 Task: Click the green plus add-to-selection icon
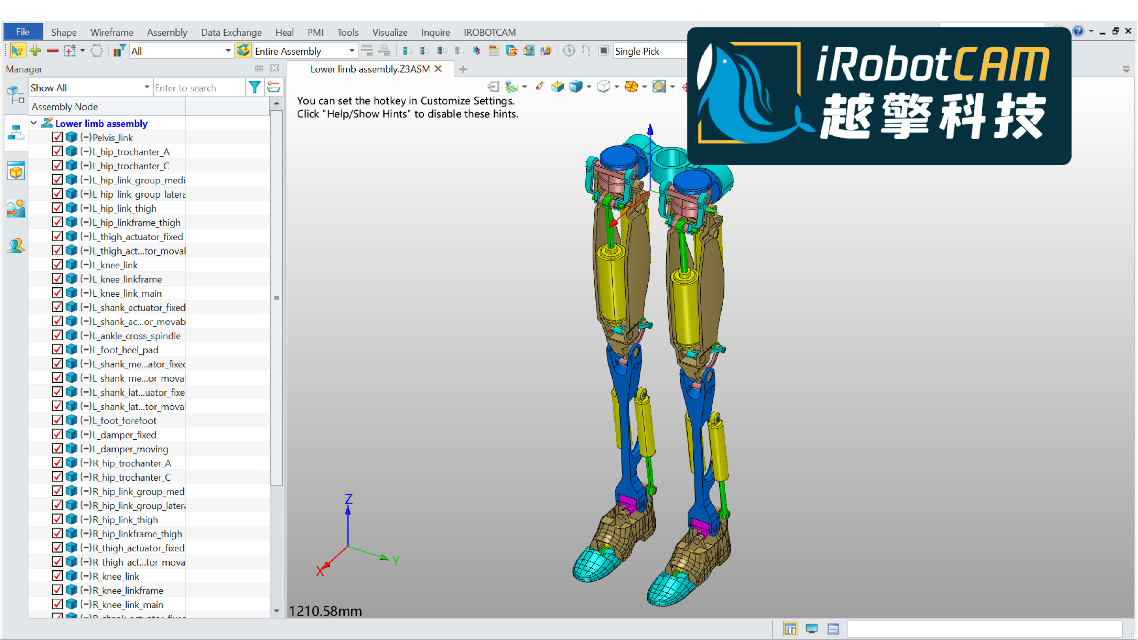click(x=35, y=51)
